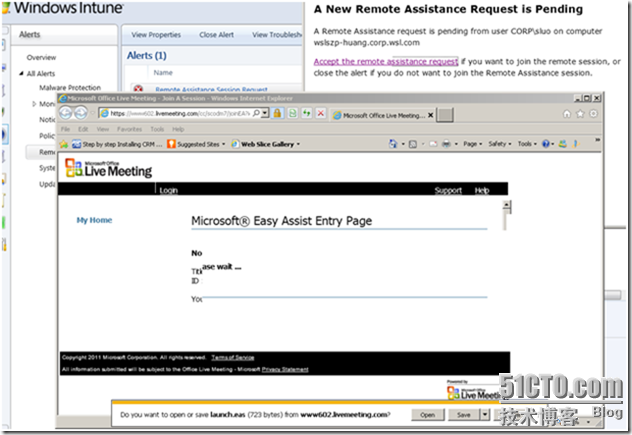Screen dimensions: 632x435
Task: Open the Safety dropdown menu
Action: click(500, 144)
